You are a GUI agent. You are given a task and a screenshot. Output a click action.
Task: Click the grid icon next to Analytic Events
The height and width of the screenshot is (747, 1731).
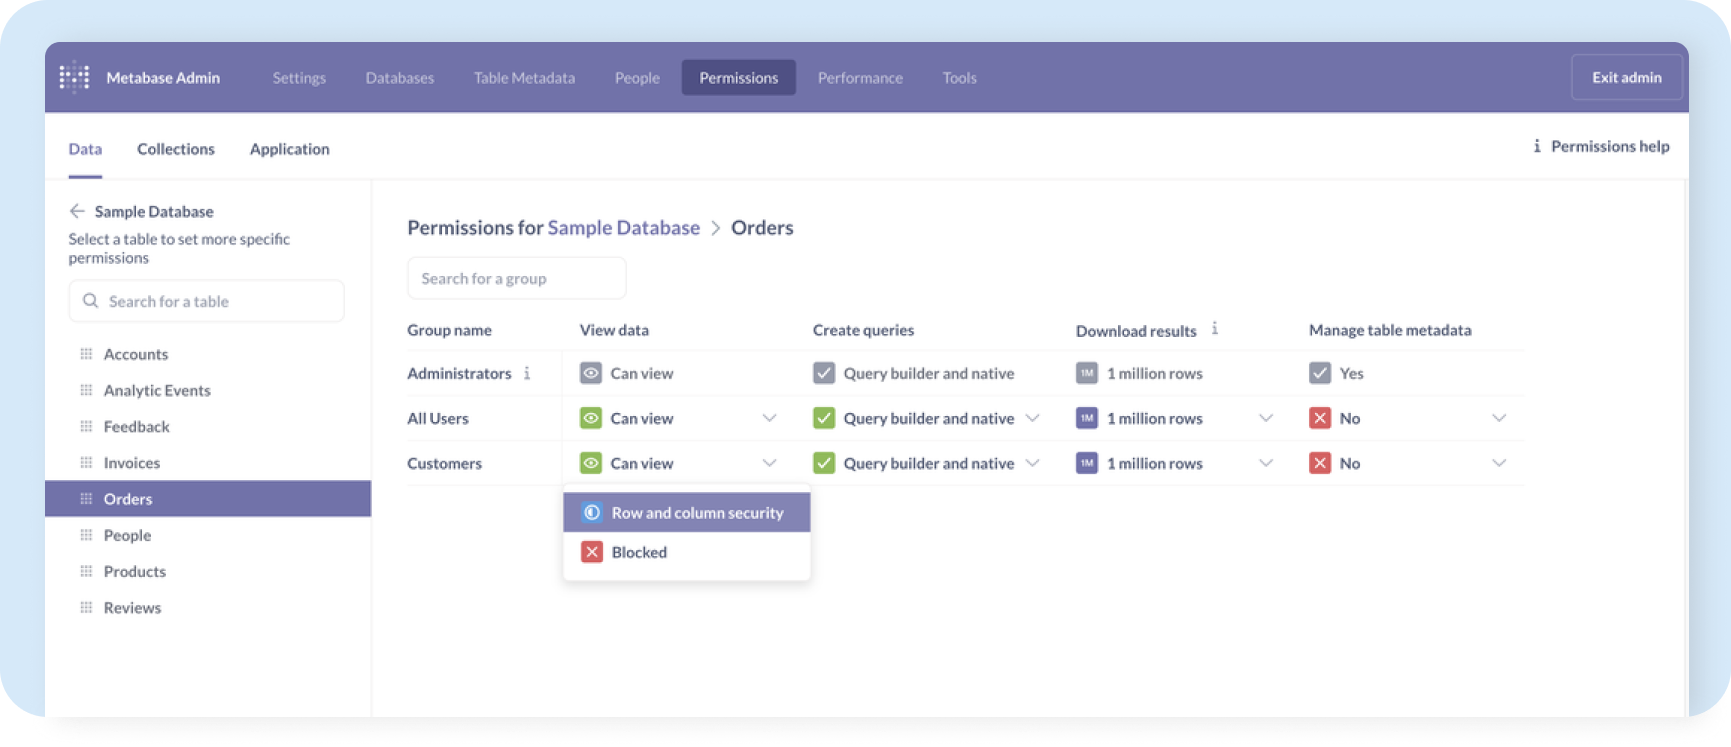(86, 390)
